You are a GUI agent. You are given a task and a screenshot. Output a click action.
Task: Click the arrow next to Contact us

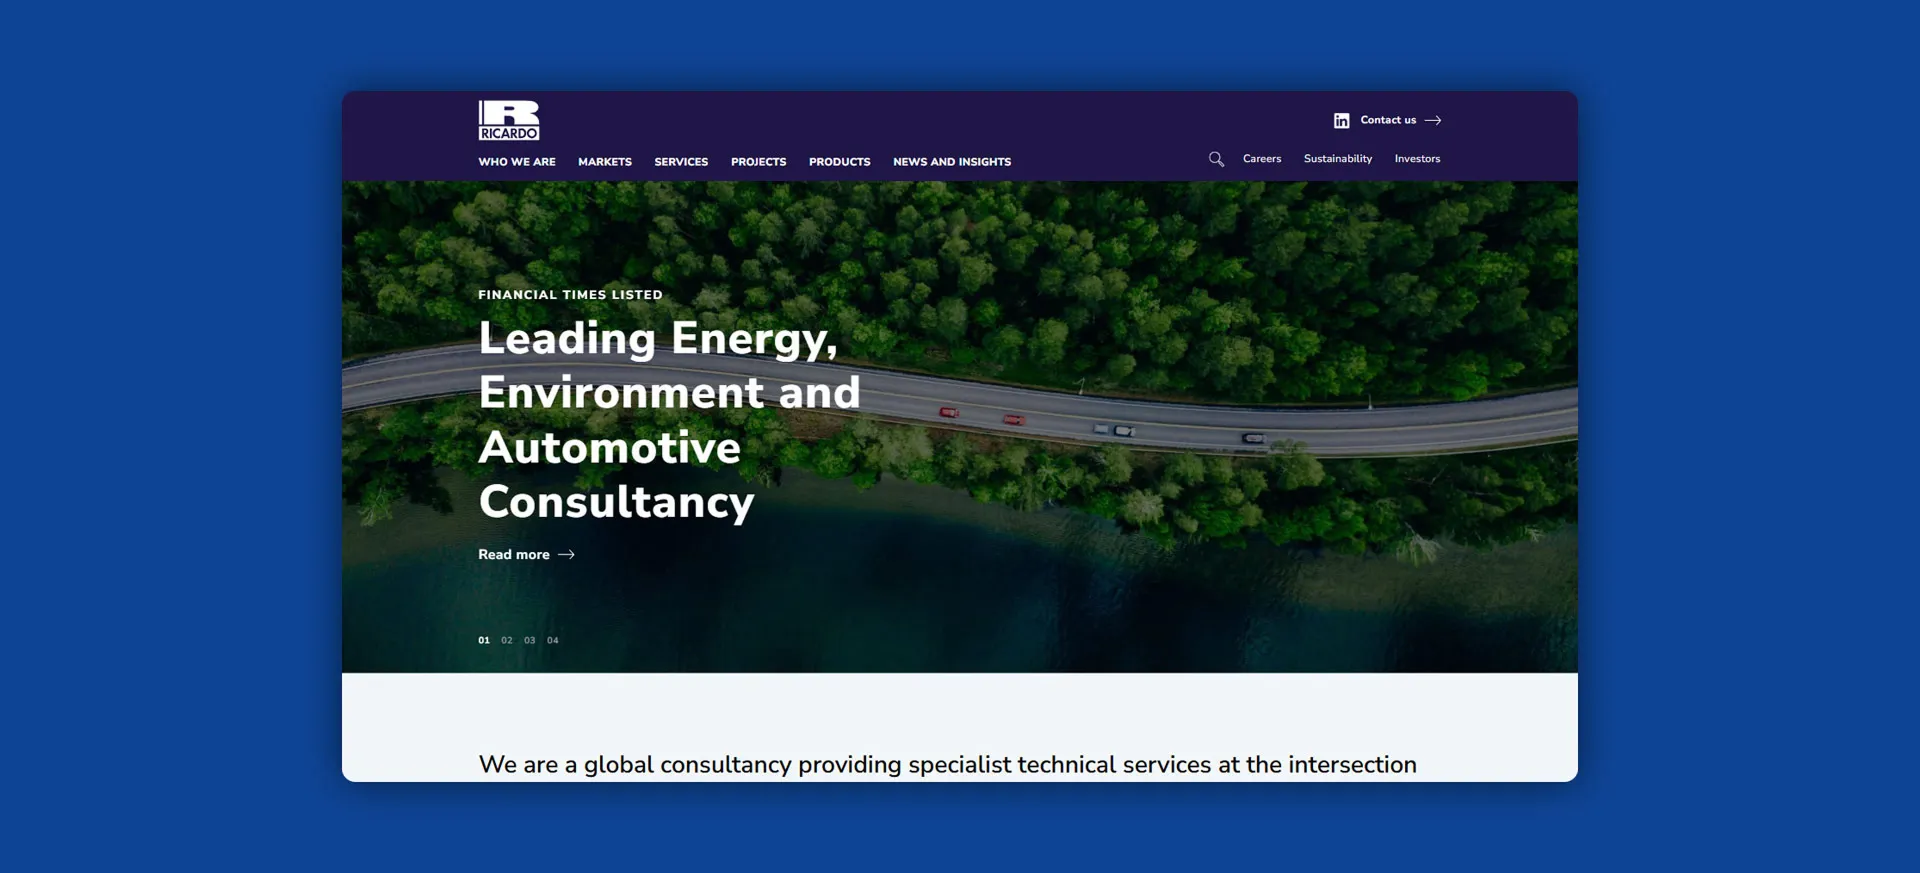pos(1433,120)
